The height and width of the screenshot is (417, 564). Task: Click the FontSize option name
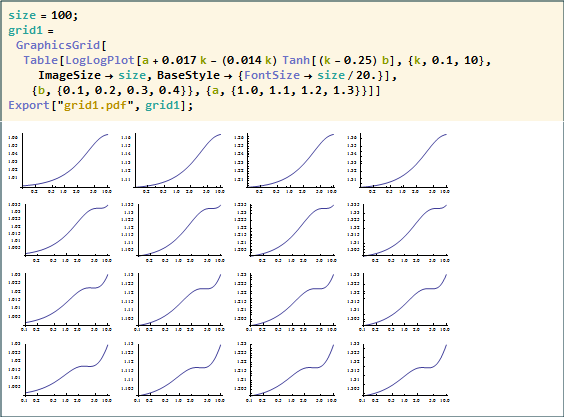[272, 75]
